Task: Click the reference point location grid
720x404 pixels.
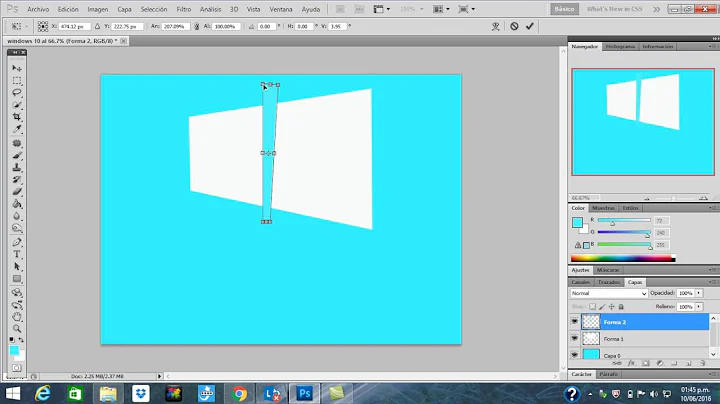Action: (43, 27)
